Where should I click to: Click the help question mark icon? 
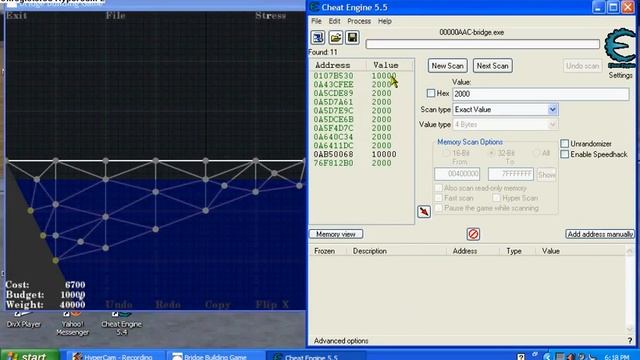[x=629, y=340]
